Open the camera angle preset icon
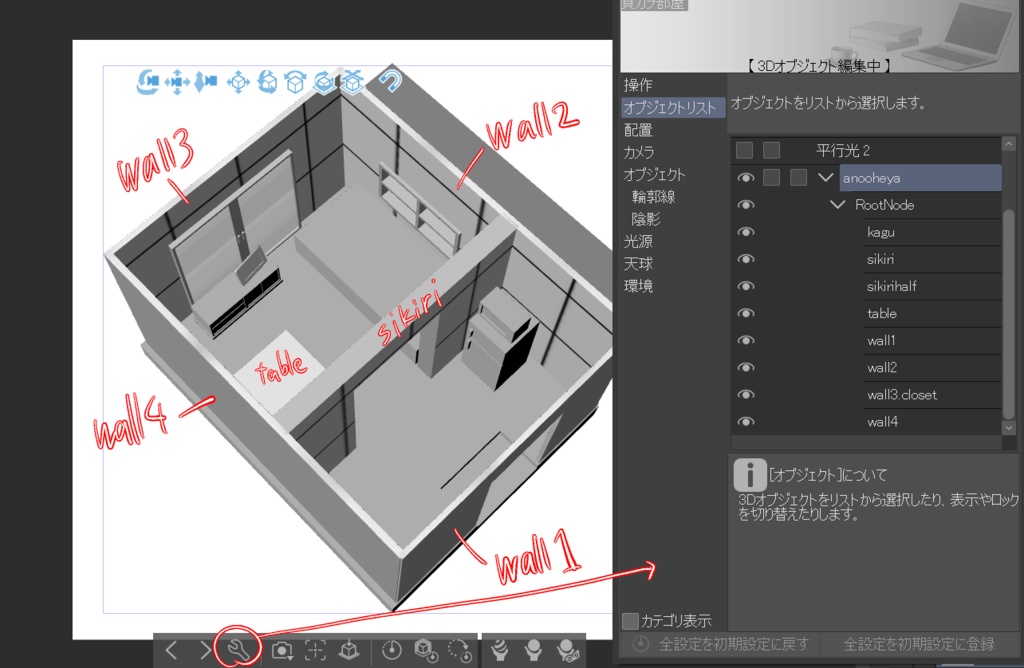Viewport: 1024px width, 668px height. pos(282,650)
